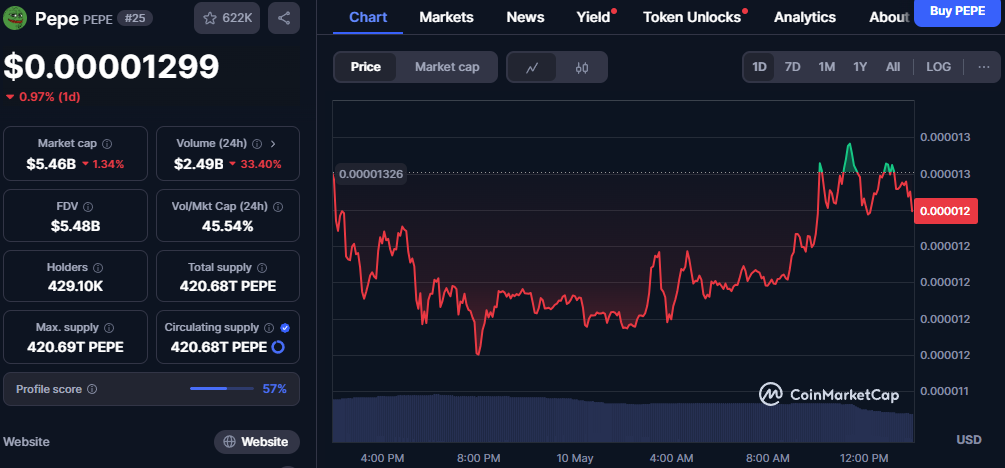1005x468 pixels.
Task: Switch to candlestick chart view
Action: click(581, 67)
